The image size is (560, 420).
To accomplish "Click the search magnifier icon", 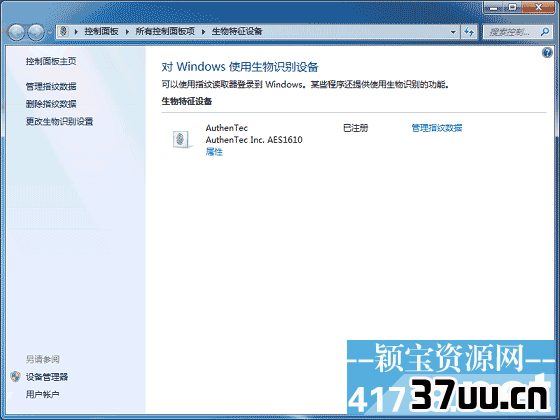I will click(545, 32).
